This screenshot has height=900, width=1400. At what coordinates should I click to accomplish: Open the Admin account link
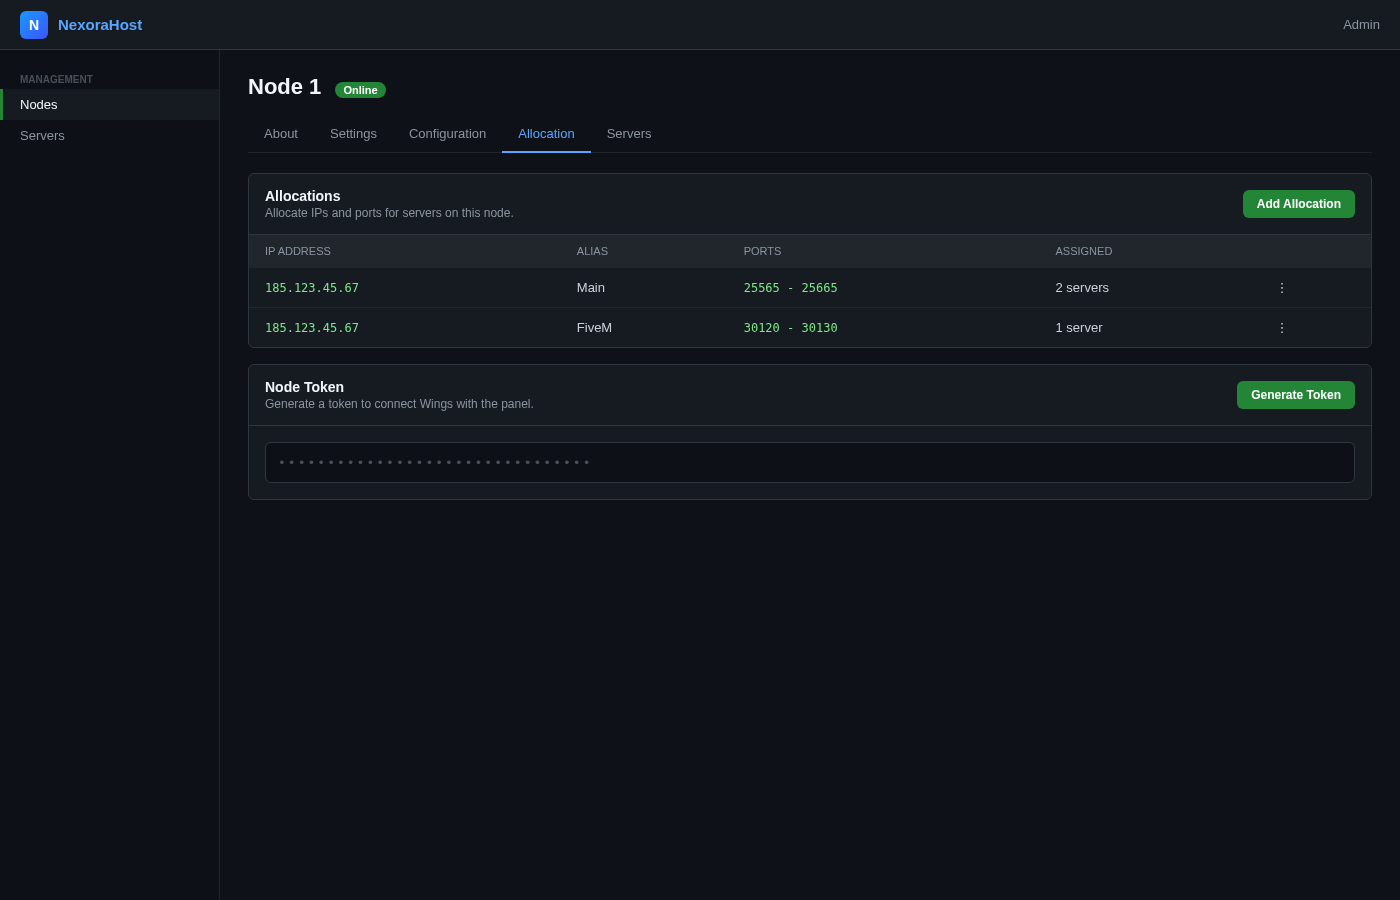pos(1361,25)
